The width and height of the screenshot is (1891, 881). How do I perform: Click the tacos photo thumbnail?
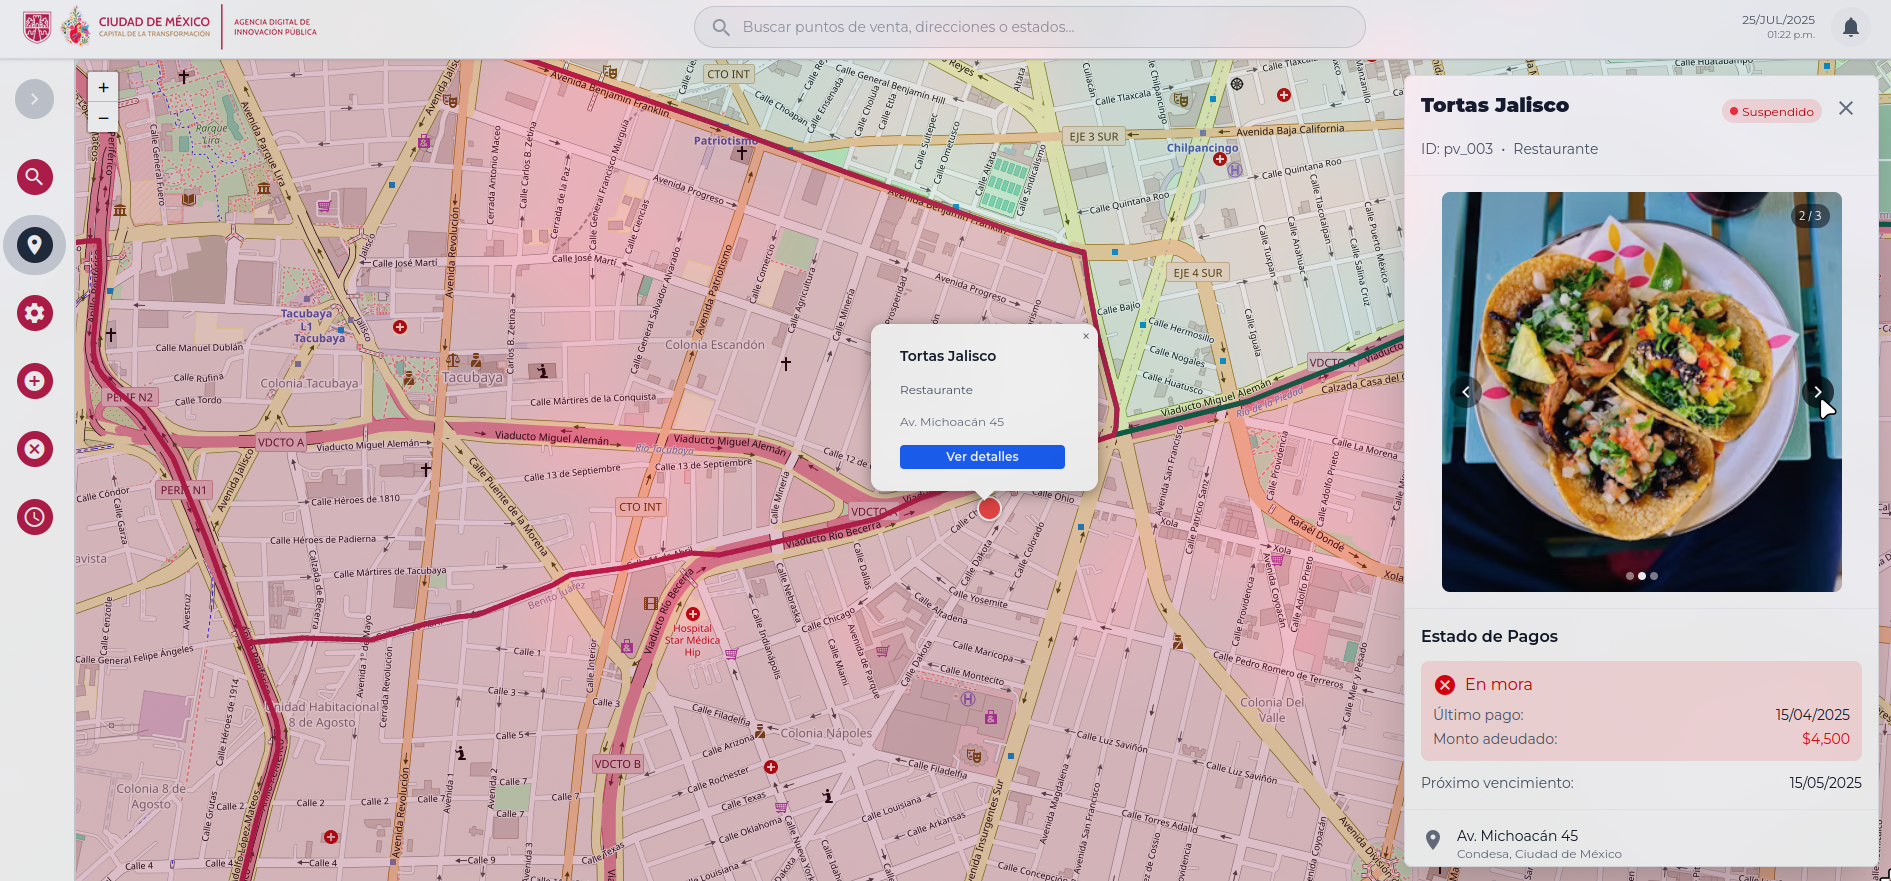(x=1642, y=392)
